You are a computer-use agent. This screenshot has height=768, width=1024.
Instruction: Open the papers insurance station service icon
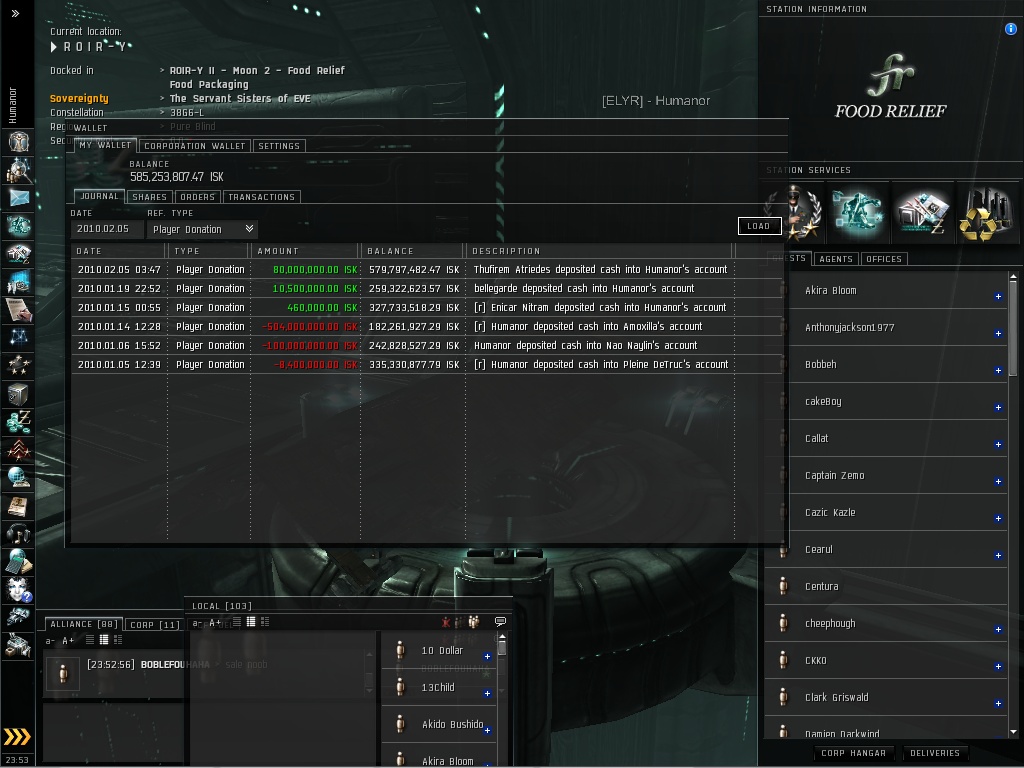(x=921, y=212)
